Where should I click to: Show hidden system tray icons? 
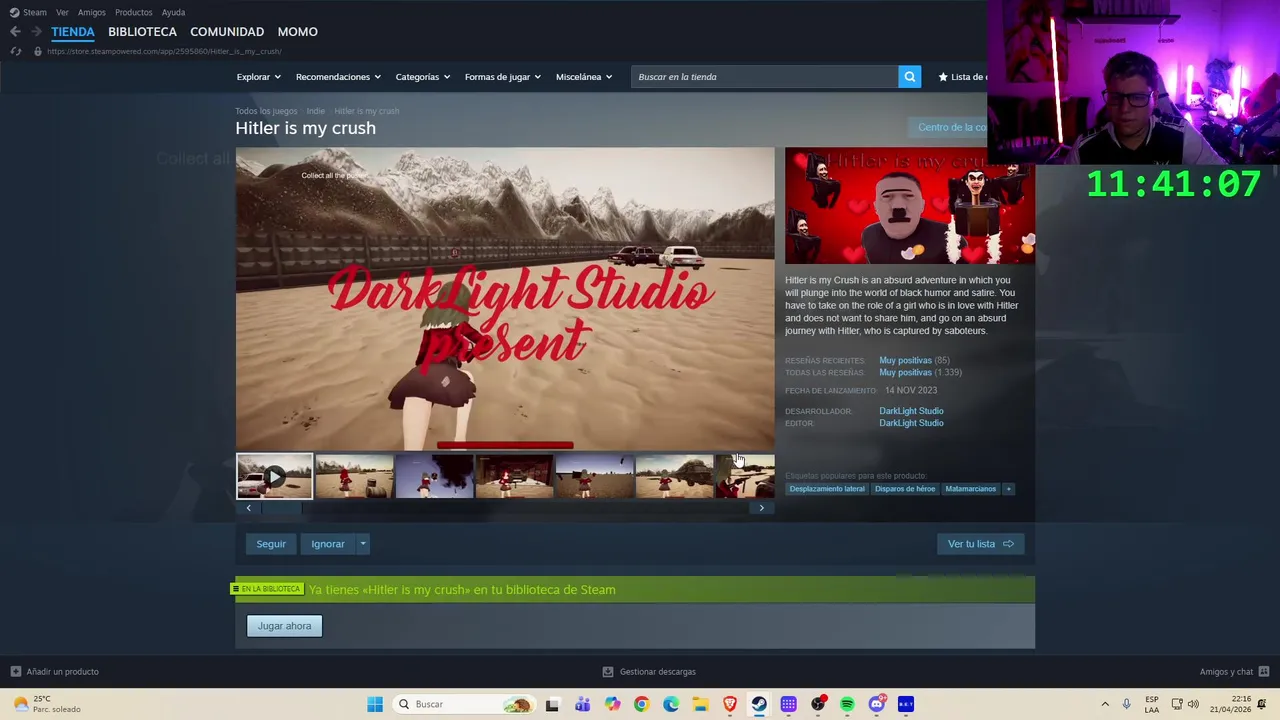click(x=1105, y=704)
